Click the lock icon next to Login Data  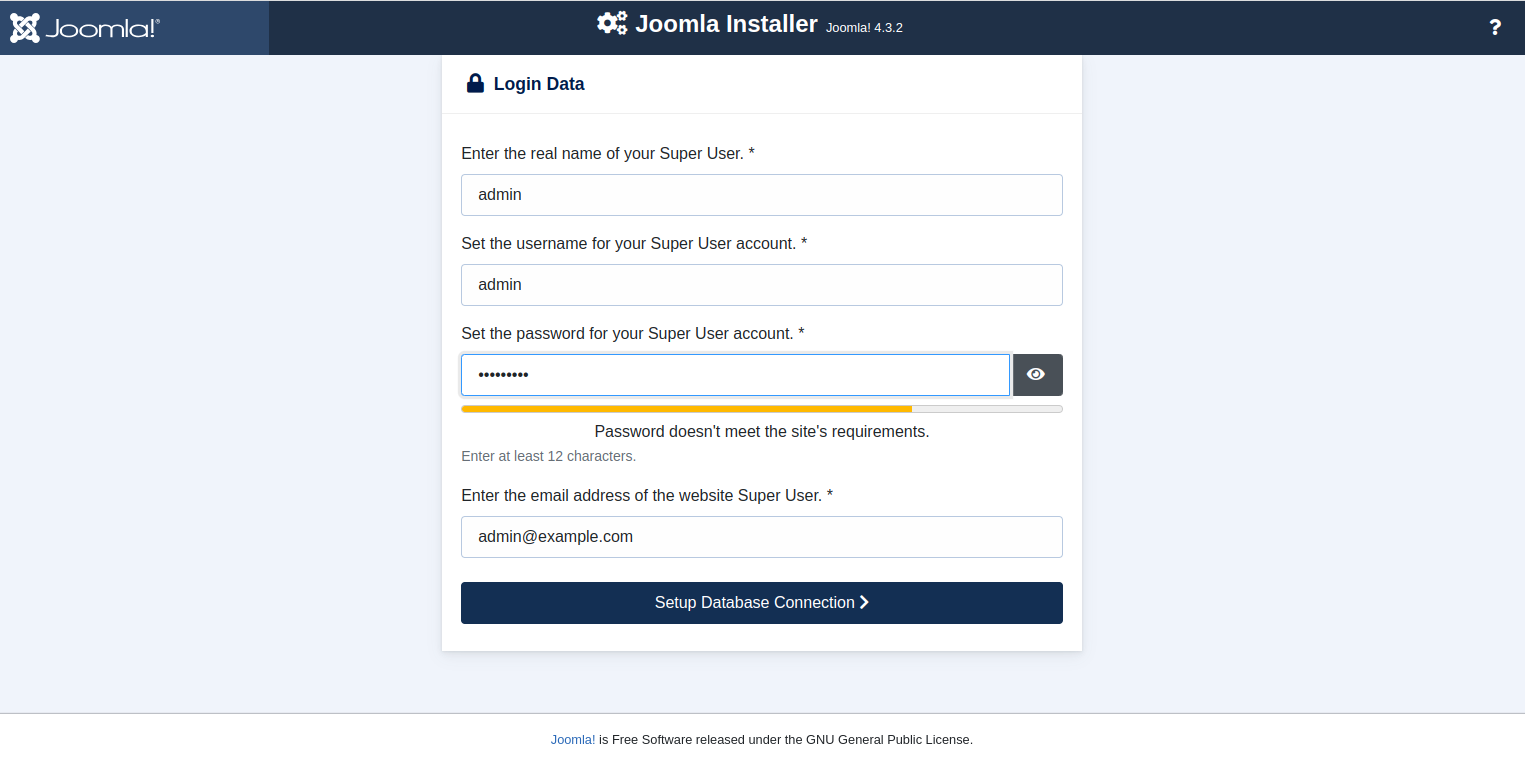pos(475,84)
